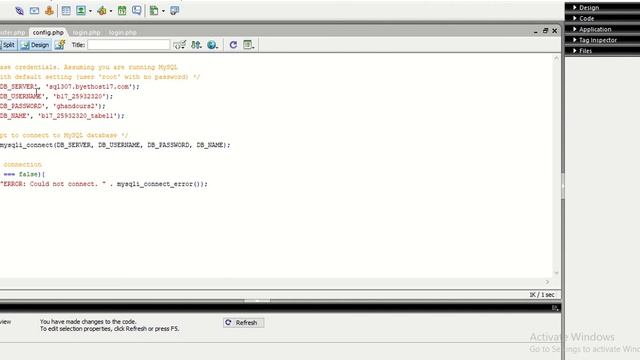This screenshot has height=360, width=640.
Task: Click the '1K / 1 sec' status text
Action: 542,295
